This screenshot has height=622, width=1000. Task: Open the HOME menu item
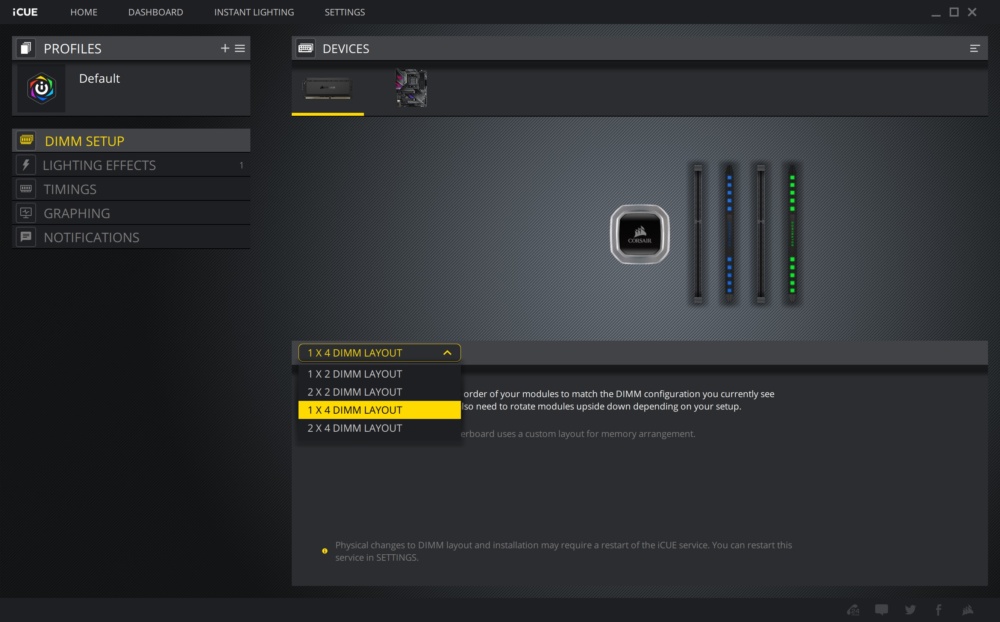point(84,12)
